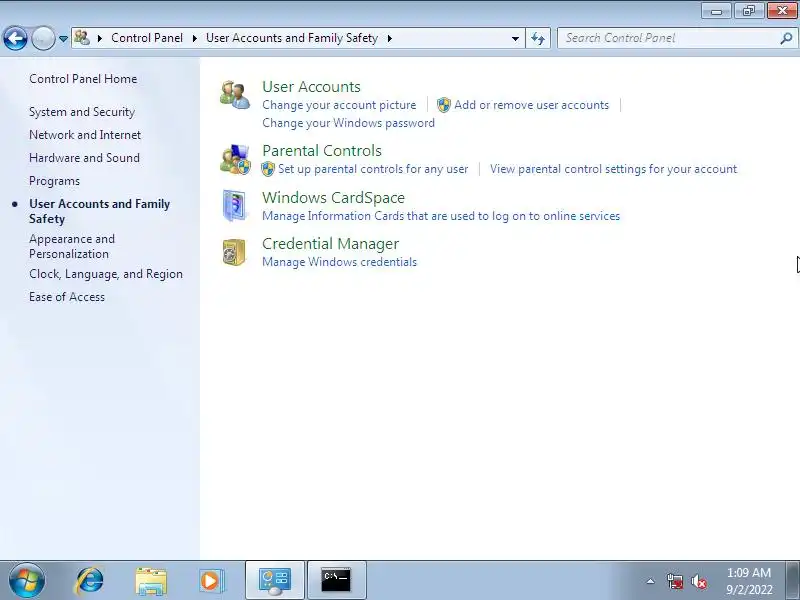The height and width of the screenshot is (600, 800).
Task: Minimize the Control Panel window
Action: [x=716, y=10]
